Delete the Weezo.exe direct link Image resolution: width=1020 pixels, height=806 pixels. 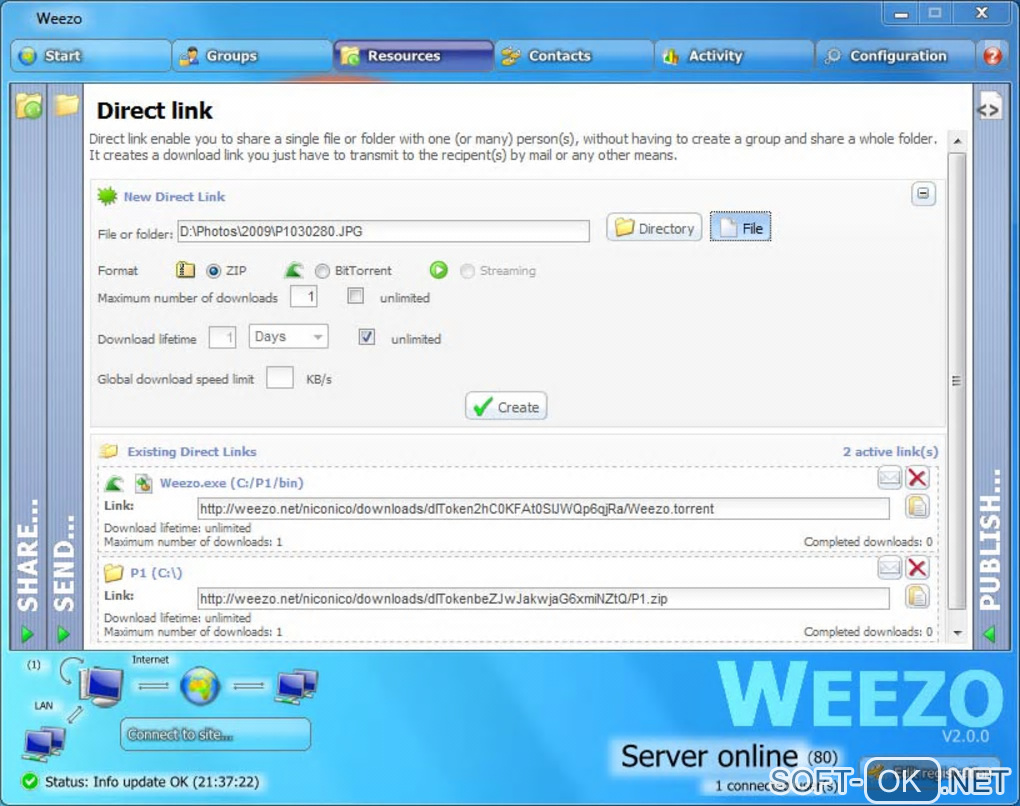pos(917,478)
